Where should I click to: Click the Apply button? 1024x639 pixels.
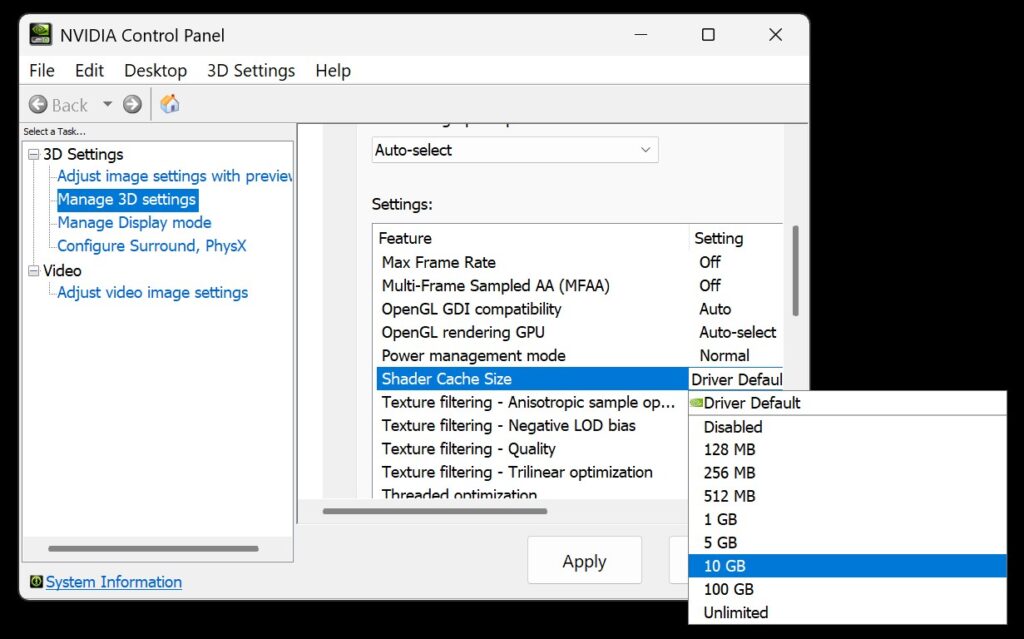coord(584,561)
